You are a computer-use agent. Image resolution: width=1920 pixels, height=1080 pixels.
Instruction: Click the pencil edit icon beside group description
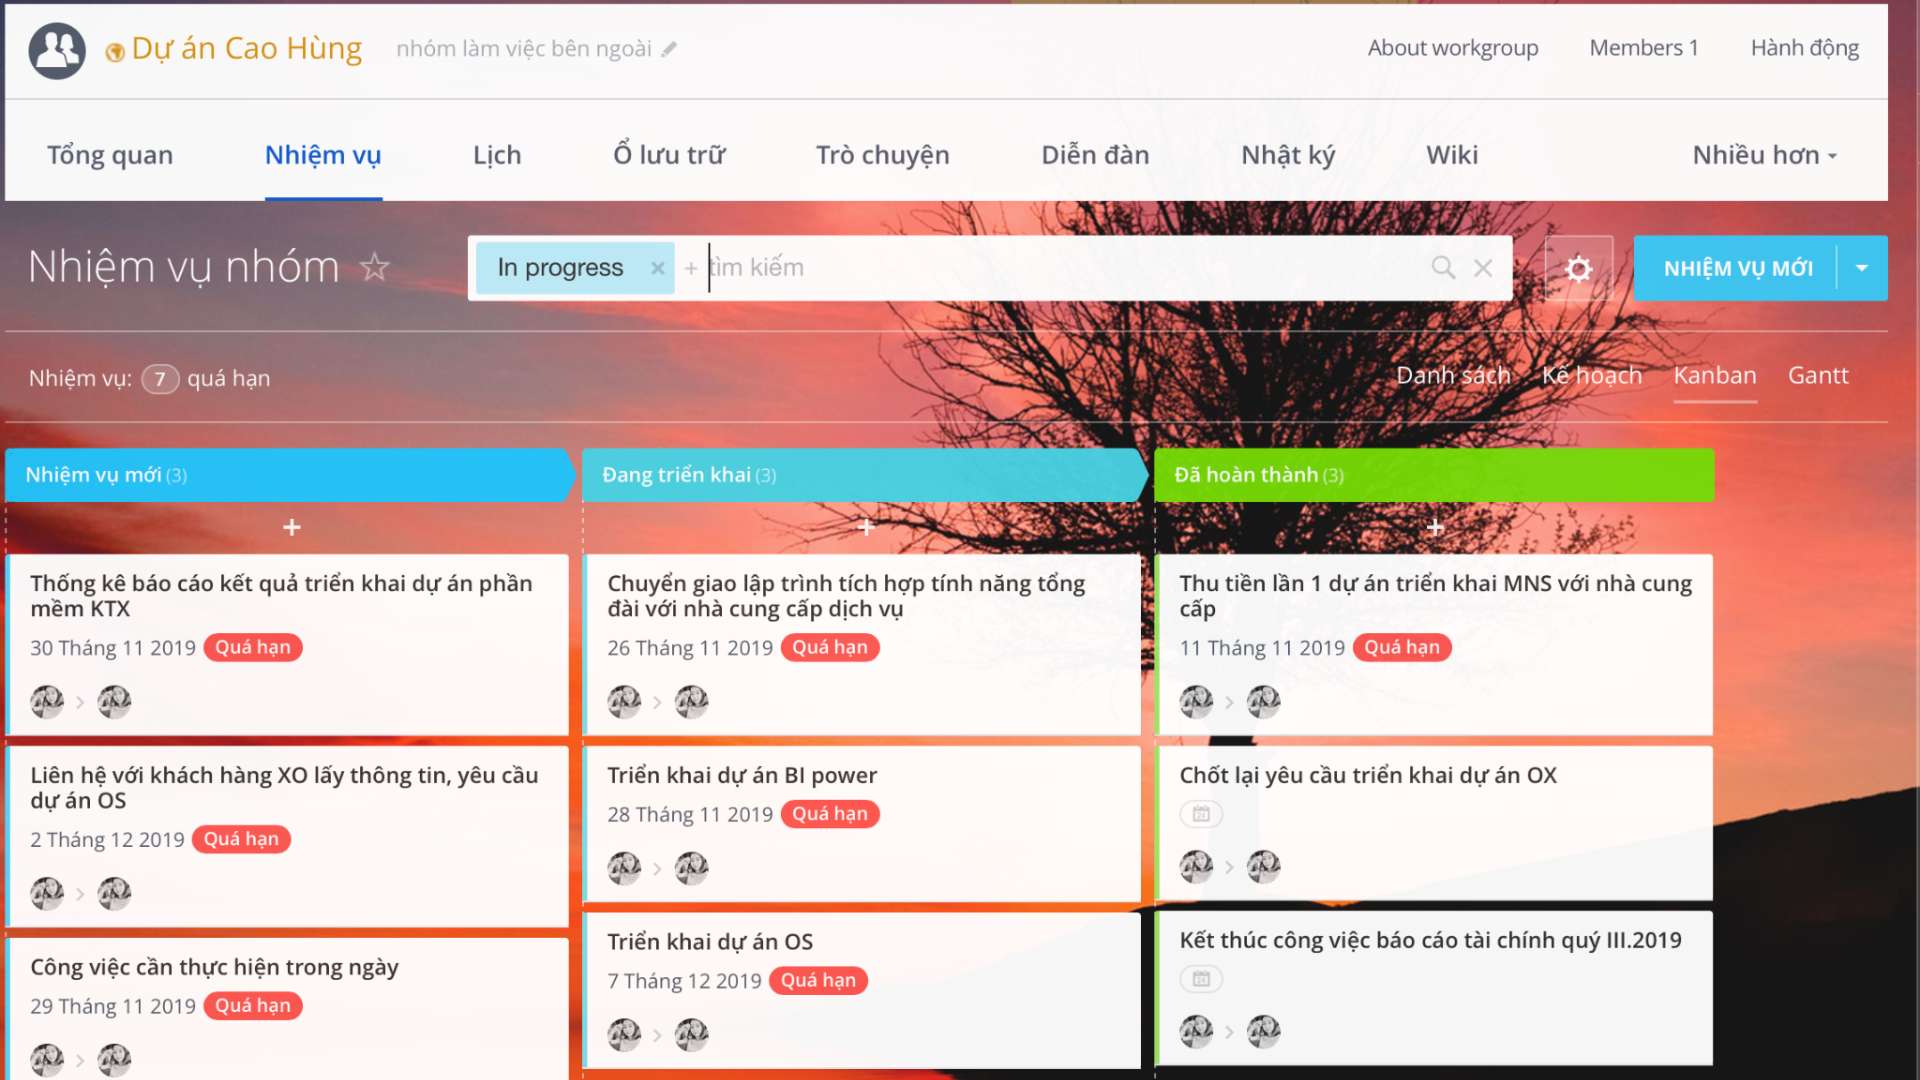pos(669,49)
